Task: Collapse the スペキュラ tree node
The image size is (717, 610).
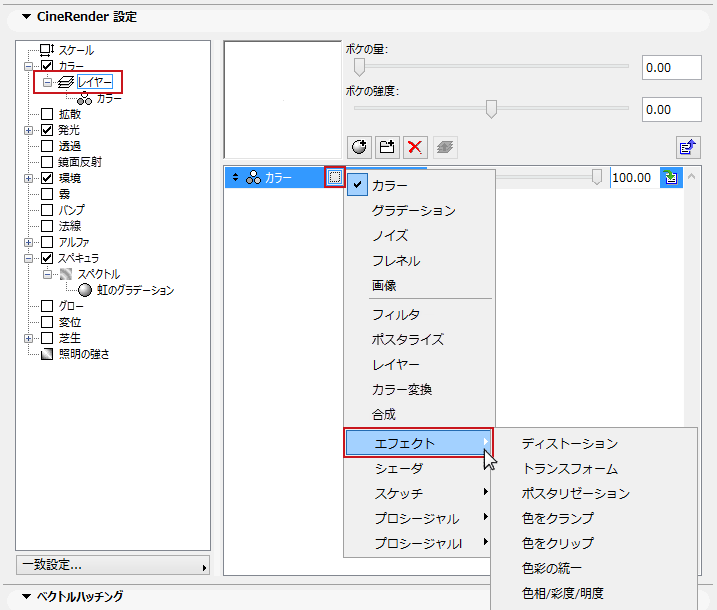Action: coord(28,258)
